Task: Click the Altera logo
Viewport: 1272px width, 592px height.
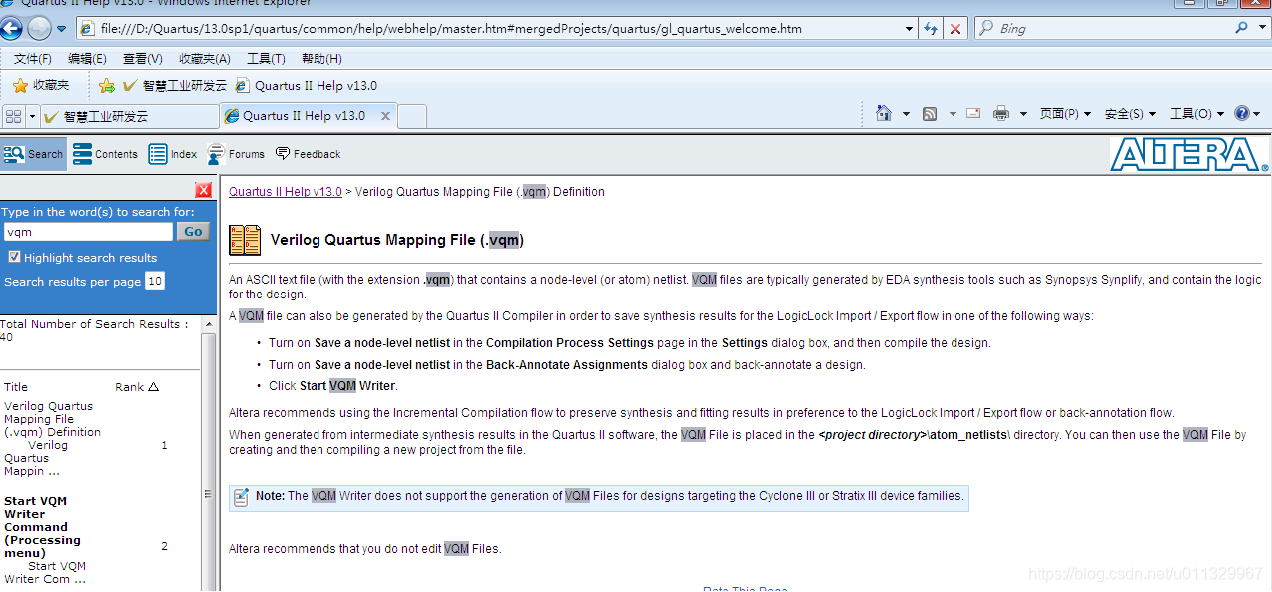Action: 1188,155
